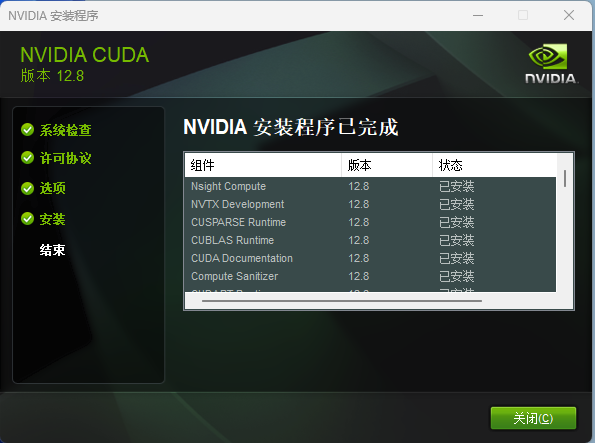Minimize the NVIDIA installer window

(478, 16)
